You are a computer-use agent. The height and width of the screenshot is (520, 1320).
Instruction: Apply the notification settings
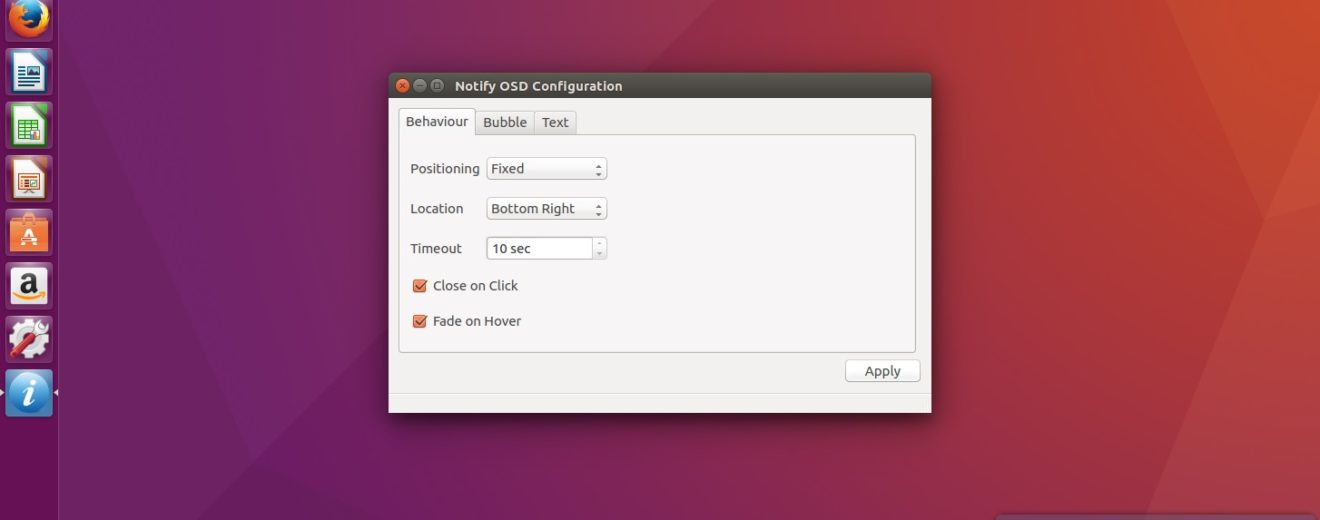883,371
